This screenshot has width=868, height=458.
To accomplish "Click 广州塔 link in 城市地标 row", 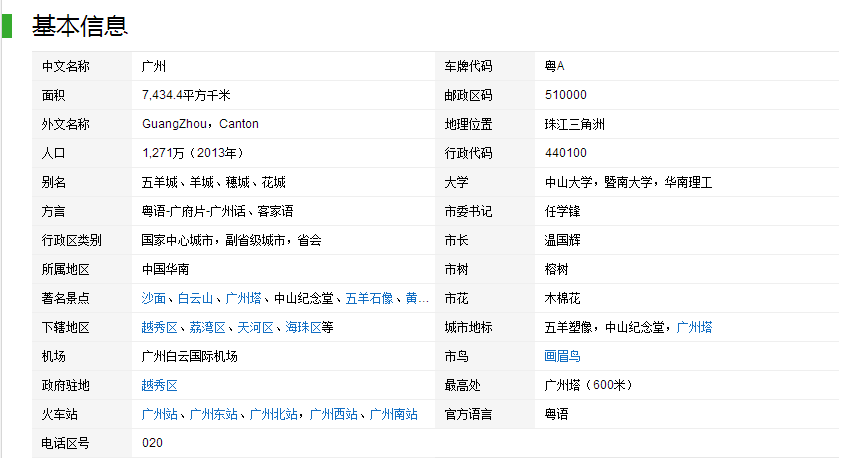I will (694, 327).
